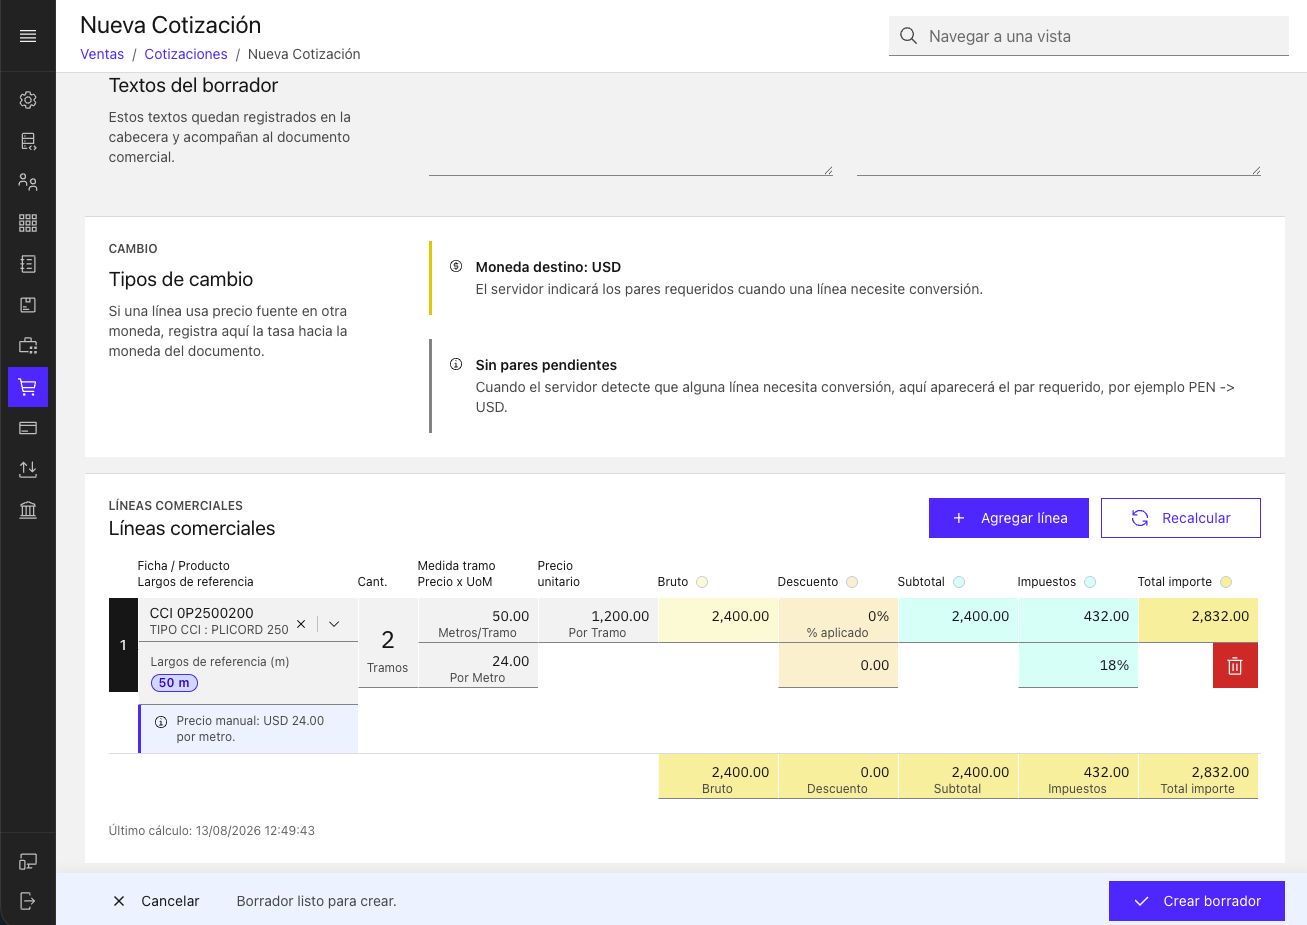Go to the Ventas breadcrumb link

pos(102,54)
